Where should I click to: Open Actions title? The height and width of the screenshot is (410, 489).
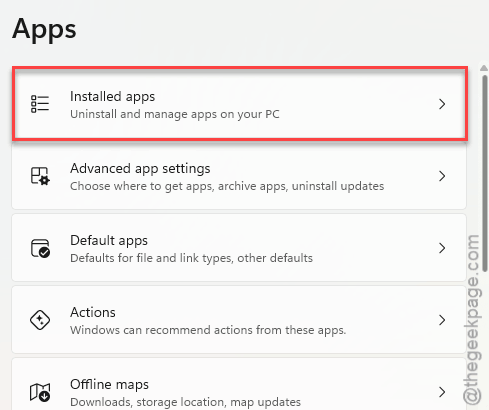(x=93, y=313)
